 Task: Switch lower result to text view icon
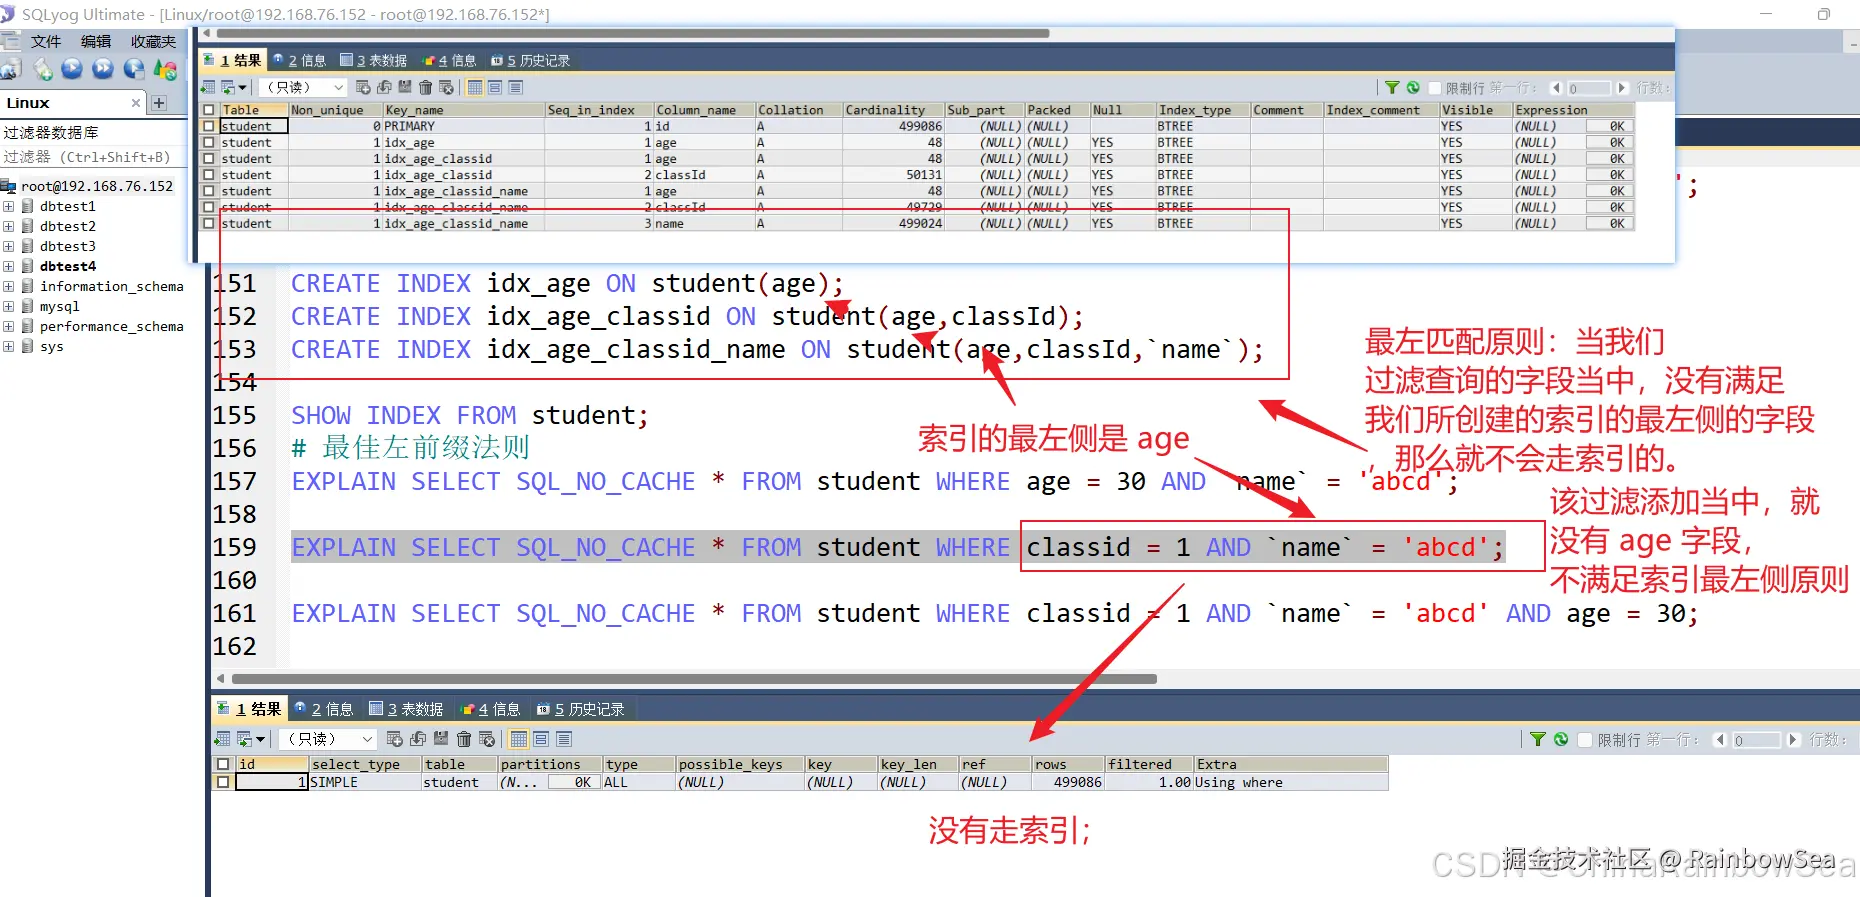[564, 739]
